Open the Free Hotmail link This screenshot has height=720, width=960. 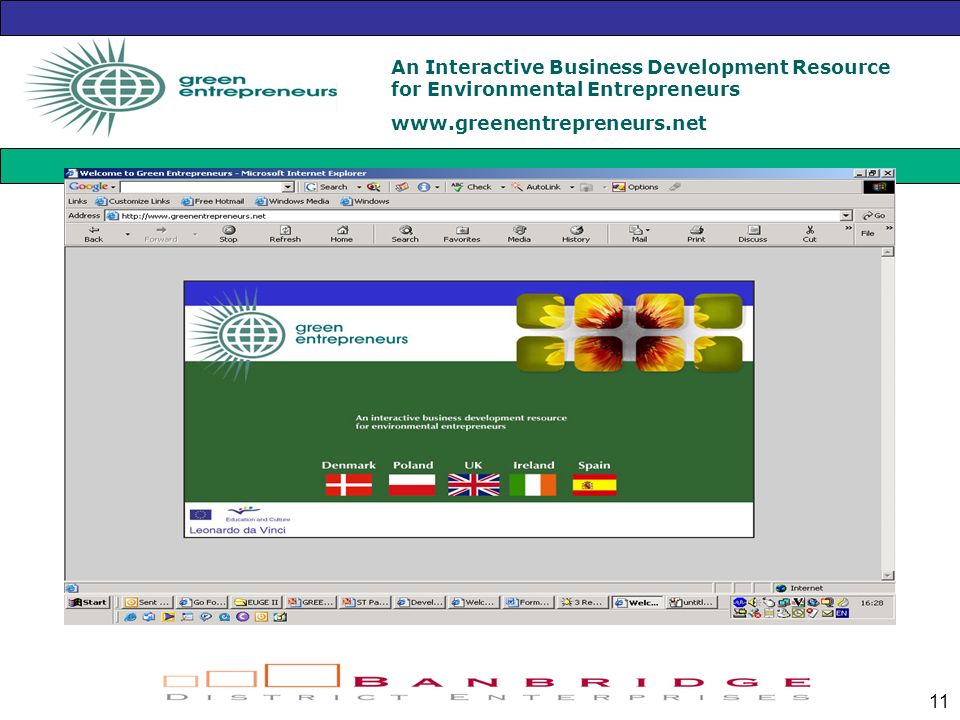point(213,201)
